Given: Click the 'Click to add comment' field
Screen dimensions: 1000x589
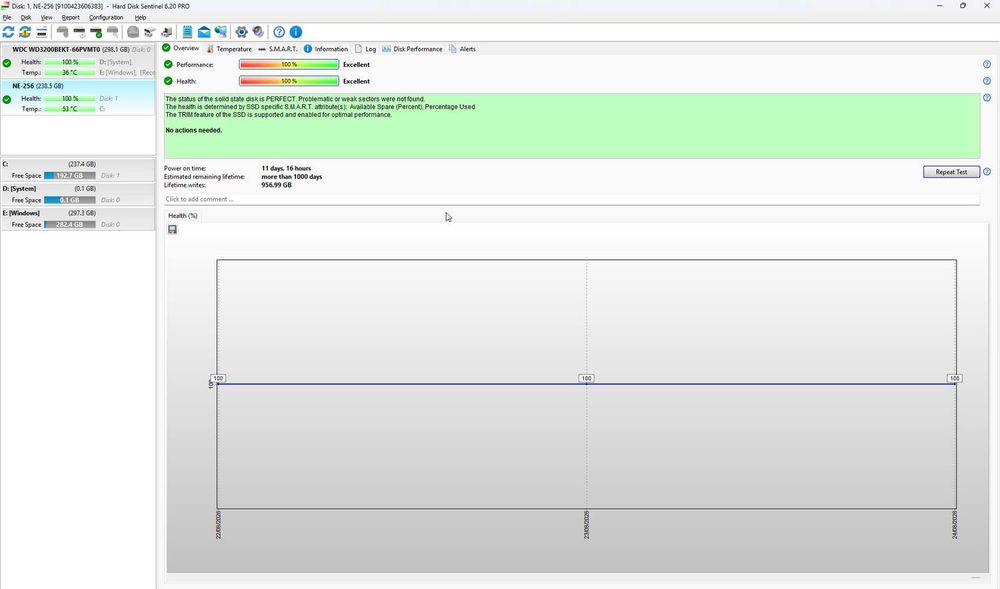Looking at the screenshot, I should 571,200.
